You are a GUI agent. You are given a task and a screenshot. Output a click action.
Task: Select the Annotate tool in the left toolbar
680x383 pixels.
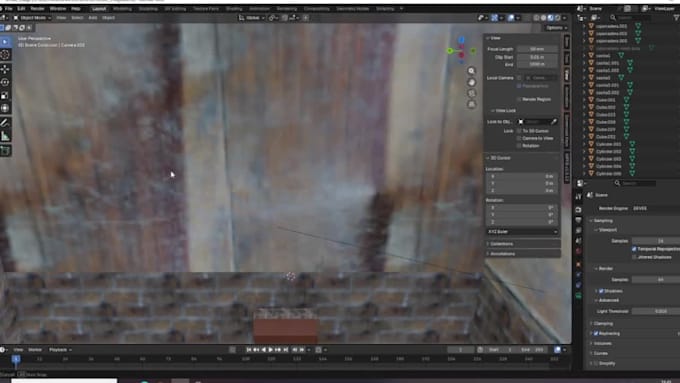(x=5, y=123)
